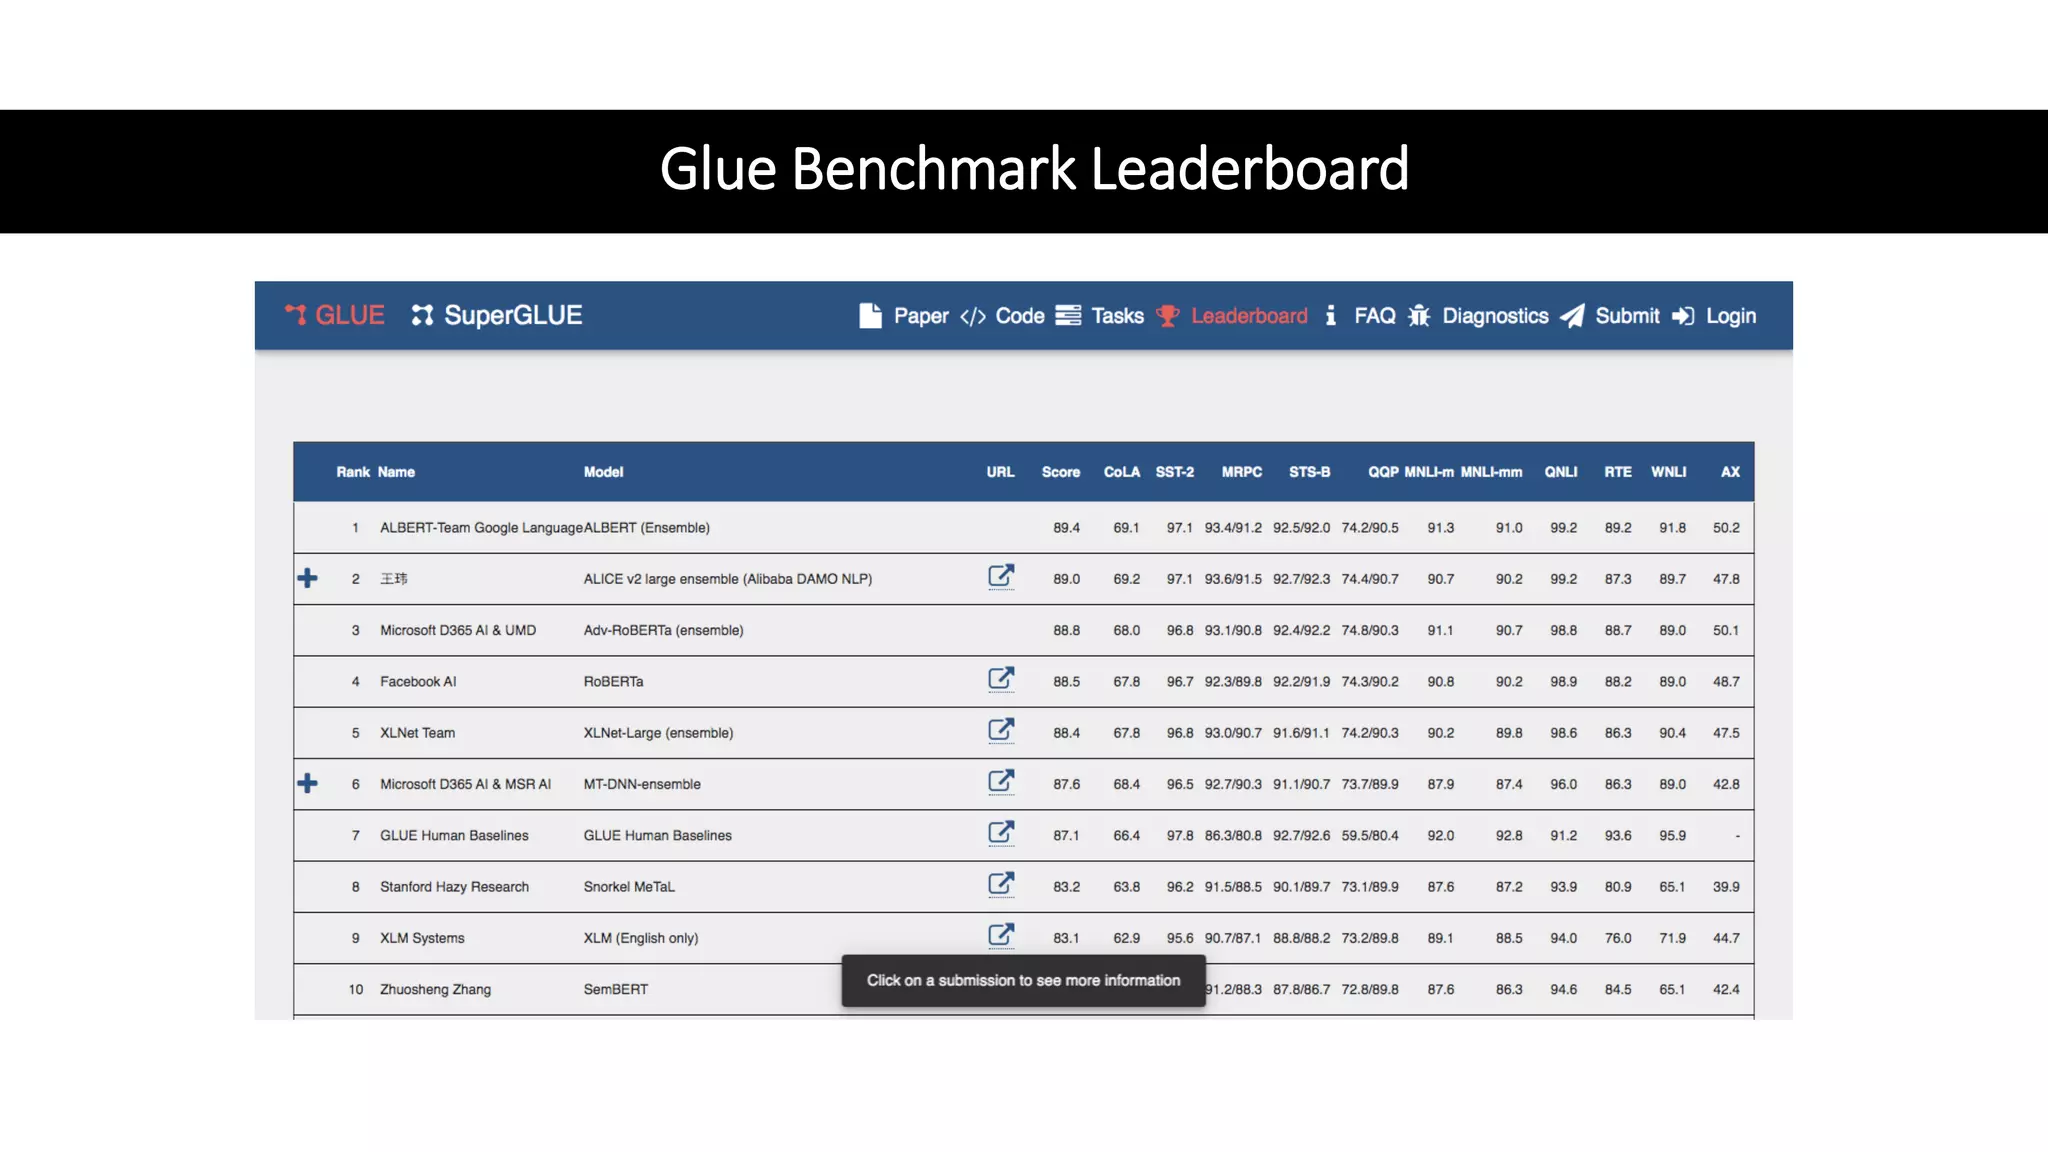Open external URL icon for XLM (English only)
This screenshot has height=1152, width=2048.
pyautogui.click(x=1001, y=935)
